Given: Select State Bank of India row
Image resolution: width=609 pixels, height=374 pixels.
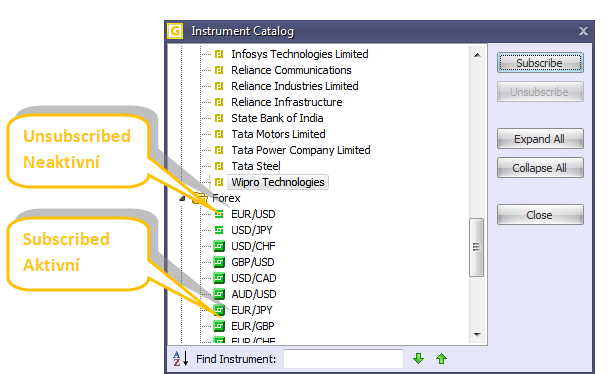Looking at the screenshot, I should [x=277, y=118].
